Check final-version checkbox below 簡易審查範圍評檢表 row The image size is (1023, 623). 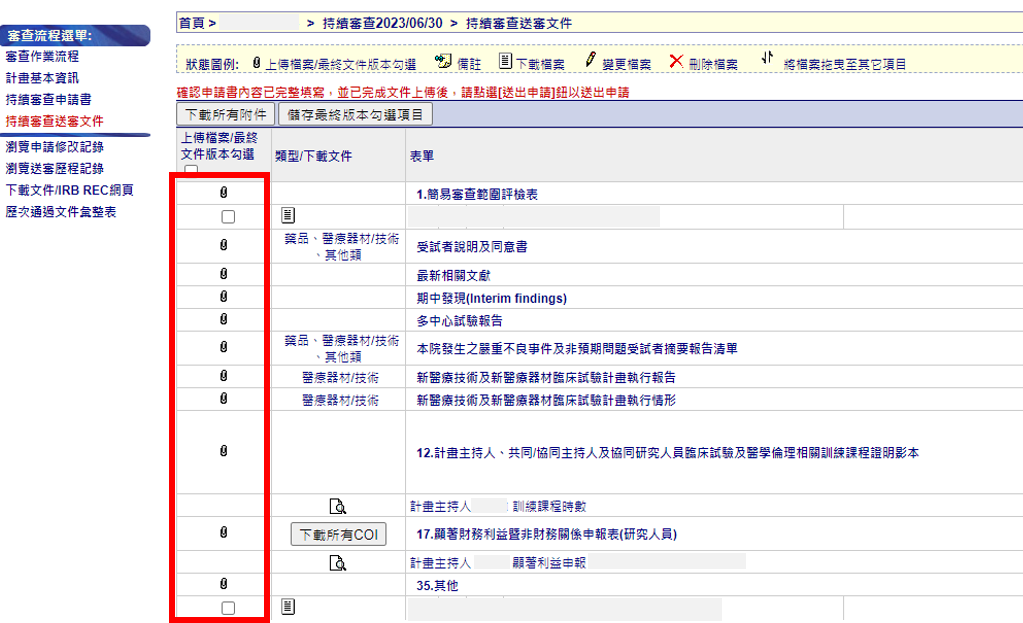(x=228, y=216)
